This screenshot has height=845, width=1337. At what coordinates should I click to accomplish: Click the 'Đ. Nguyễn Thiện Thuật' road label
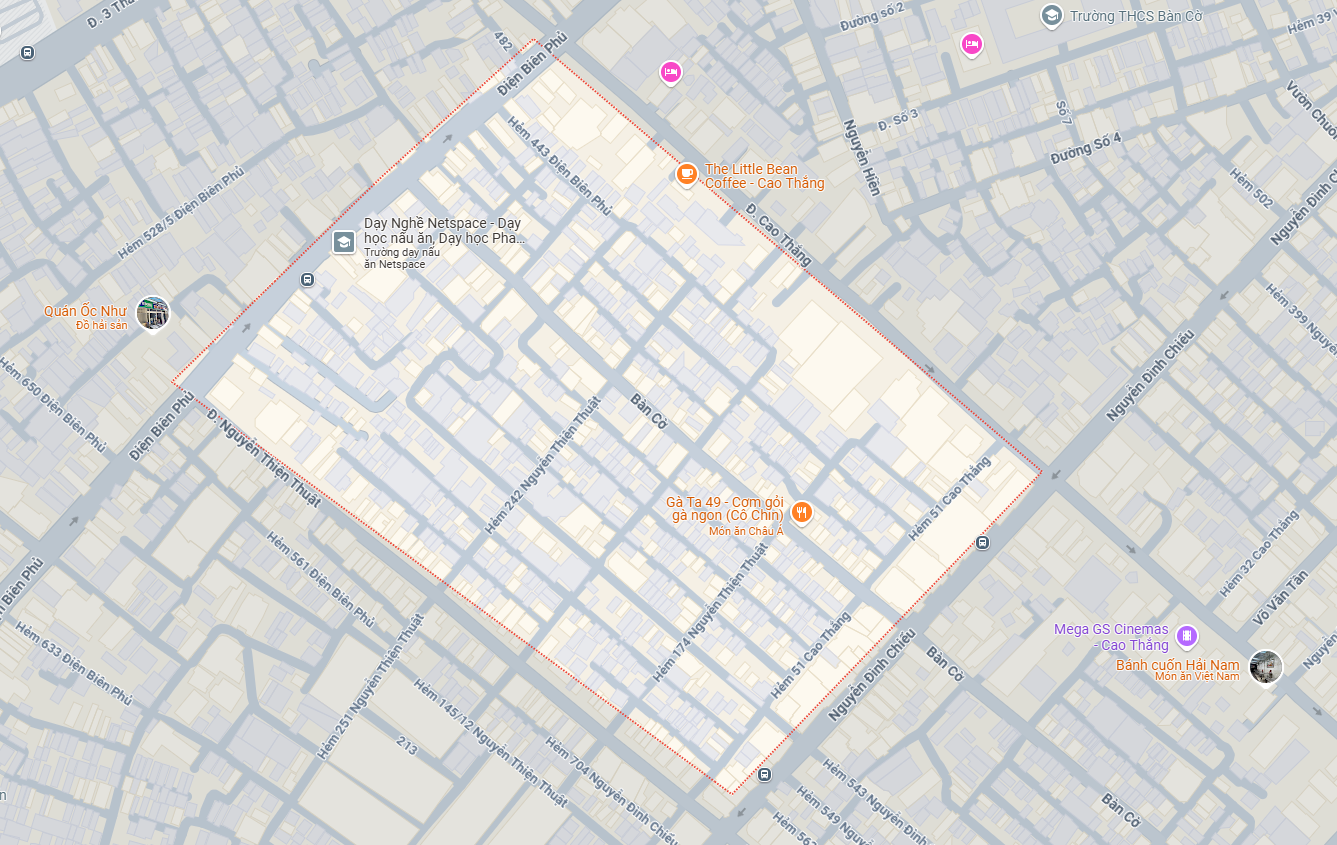264,457
